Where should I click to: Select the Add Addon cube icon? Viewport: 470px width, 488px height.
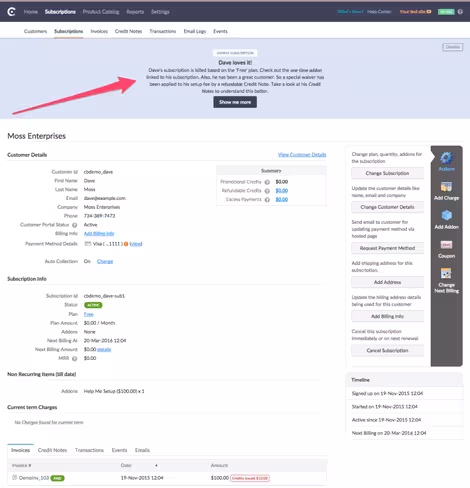pos(446,215)
